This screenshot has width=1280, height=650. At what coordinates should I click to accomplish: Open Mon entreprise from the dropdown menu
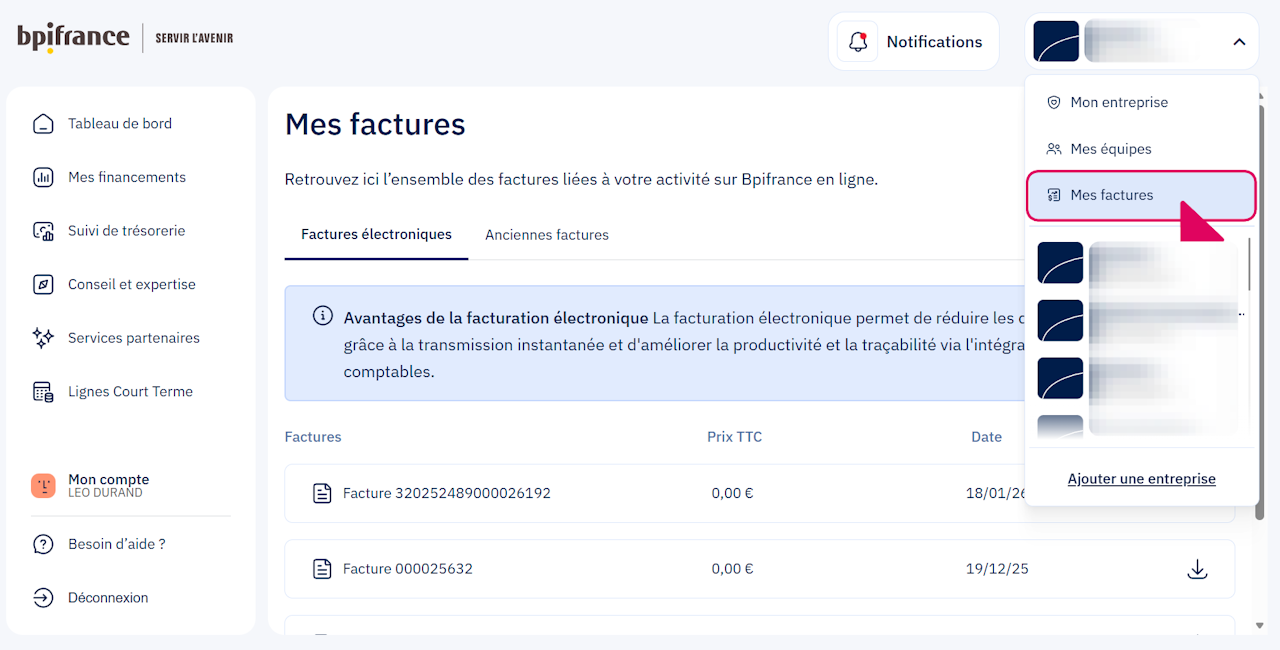pos(1119,102)
